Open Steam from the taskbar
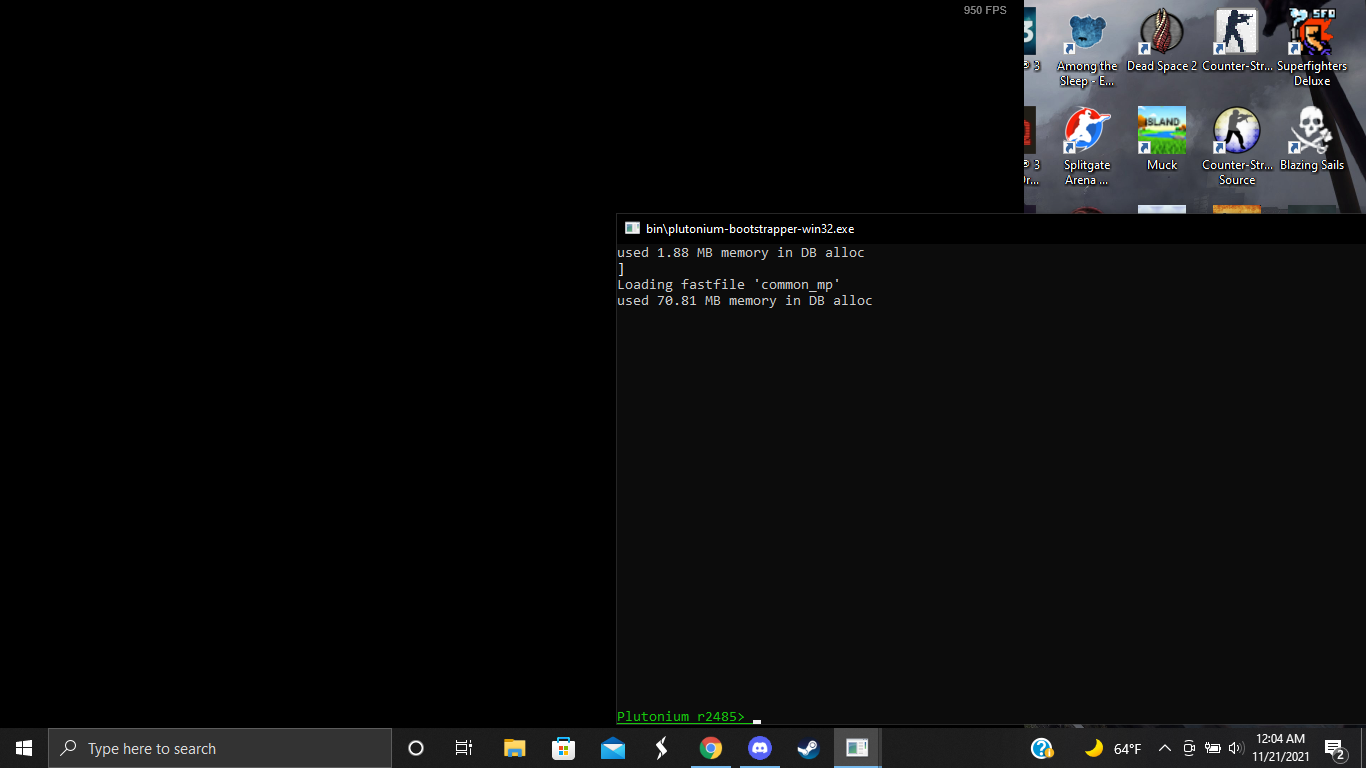The width and height of the screenshot is (1366, 768). (808, 748)
